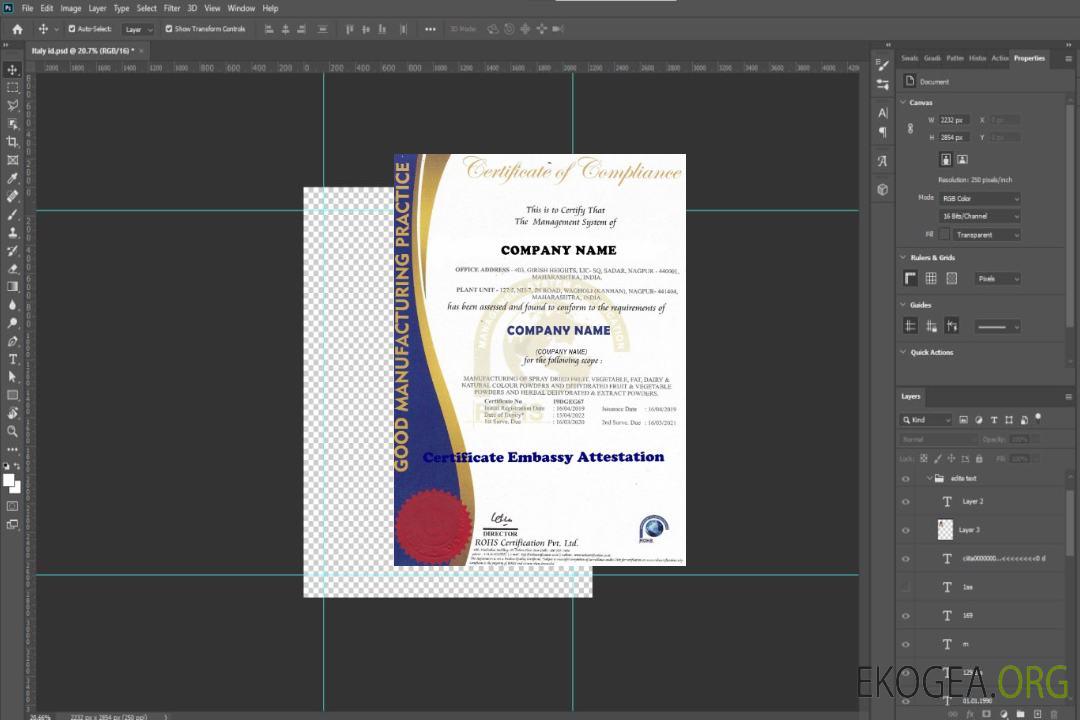1080x720 pixels.
Task: Hide the 'm' text layer
Action: [906, 645]
